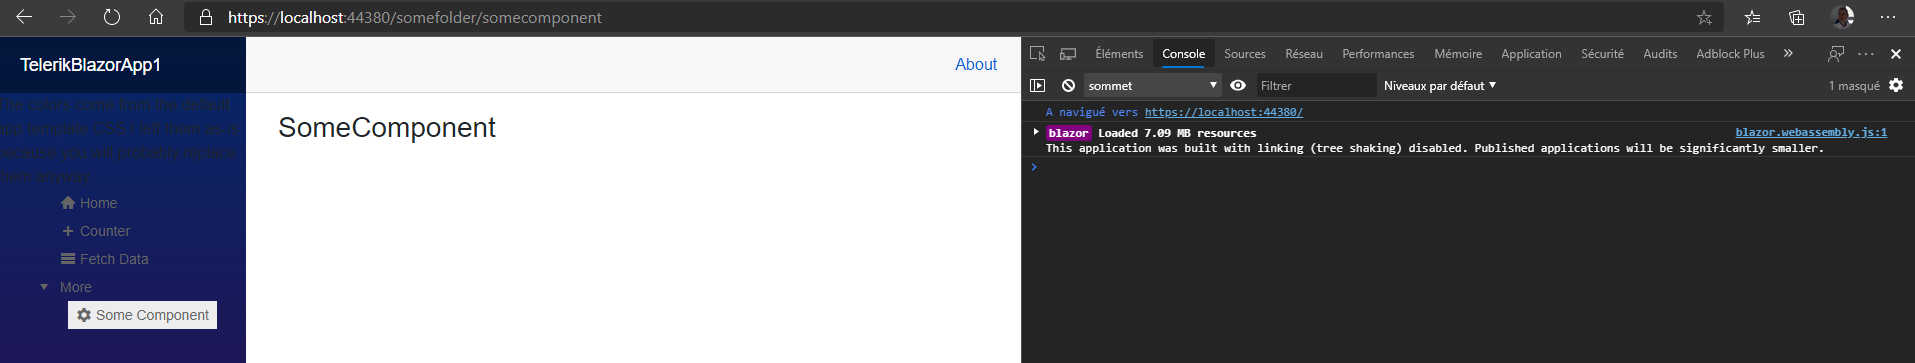Open the Éléments tab

1119,54
